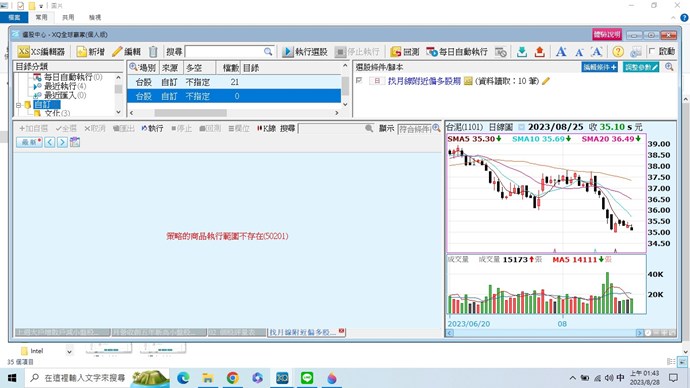Screen dimensions: 690x388
Task: Open help with yellow question mark icon
Action: (x=618, y=51)
